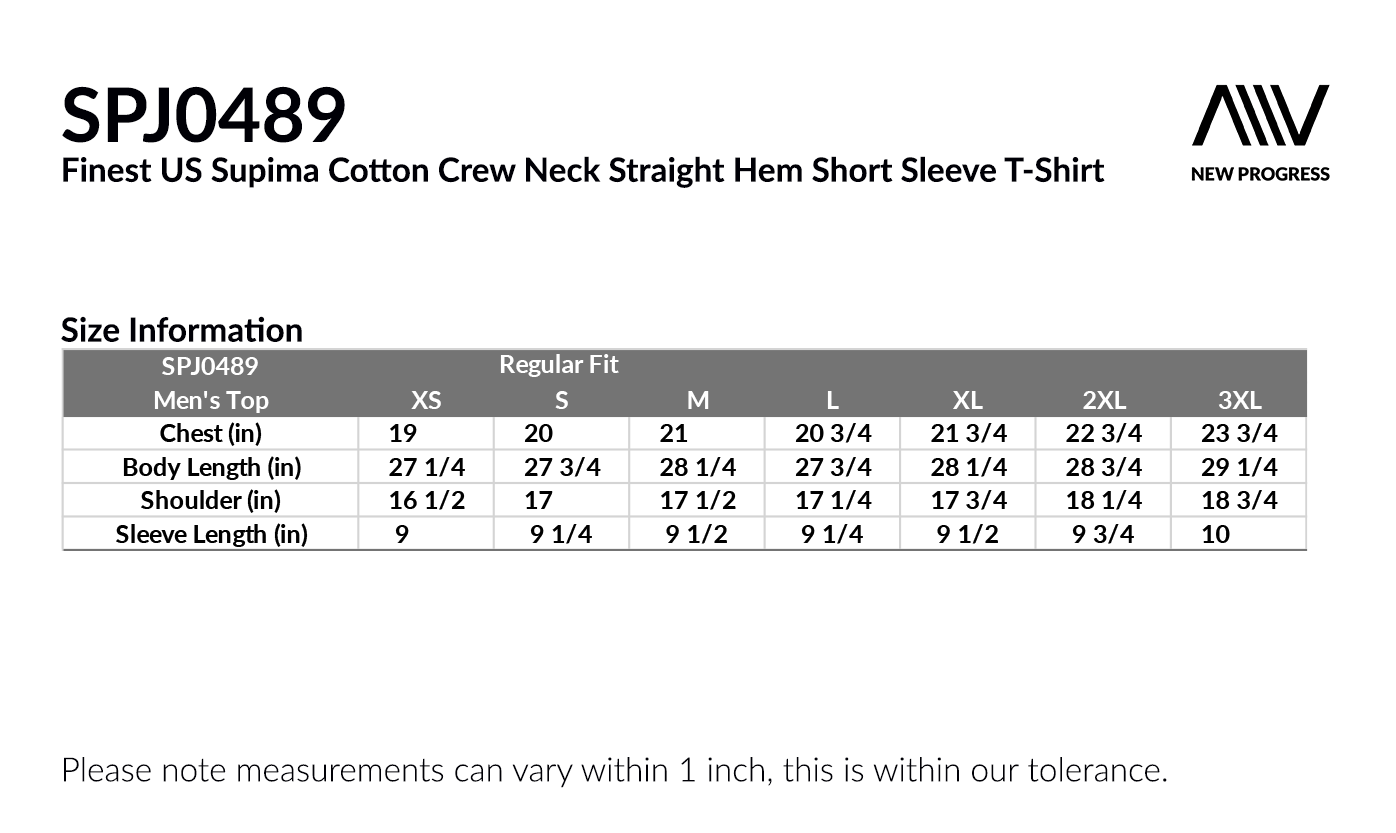Click the Size Information heading

click(182, 330)
